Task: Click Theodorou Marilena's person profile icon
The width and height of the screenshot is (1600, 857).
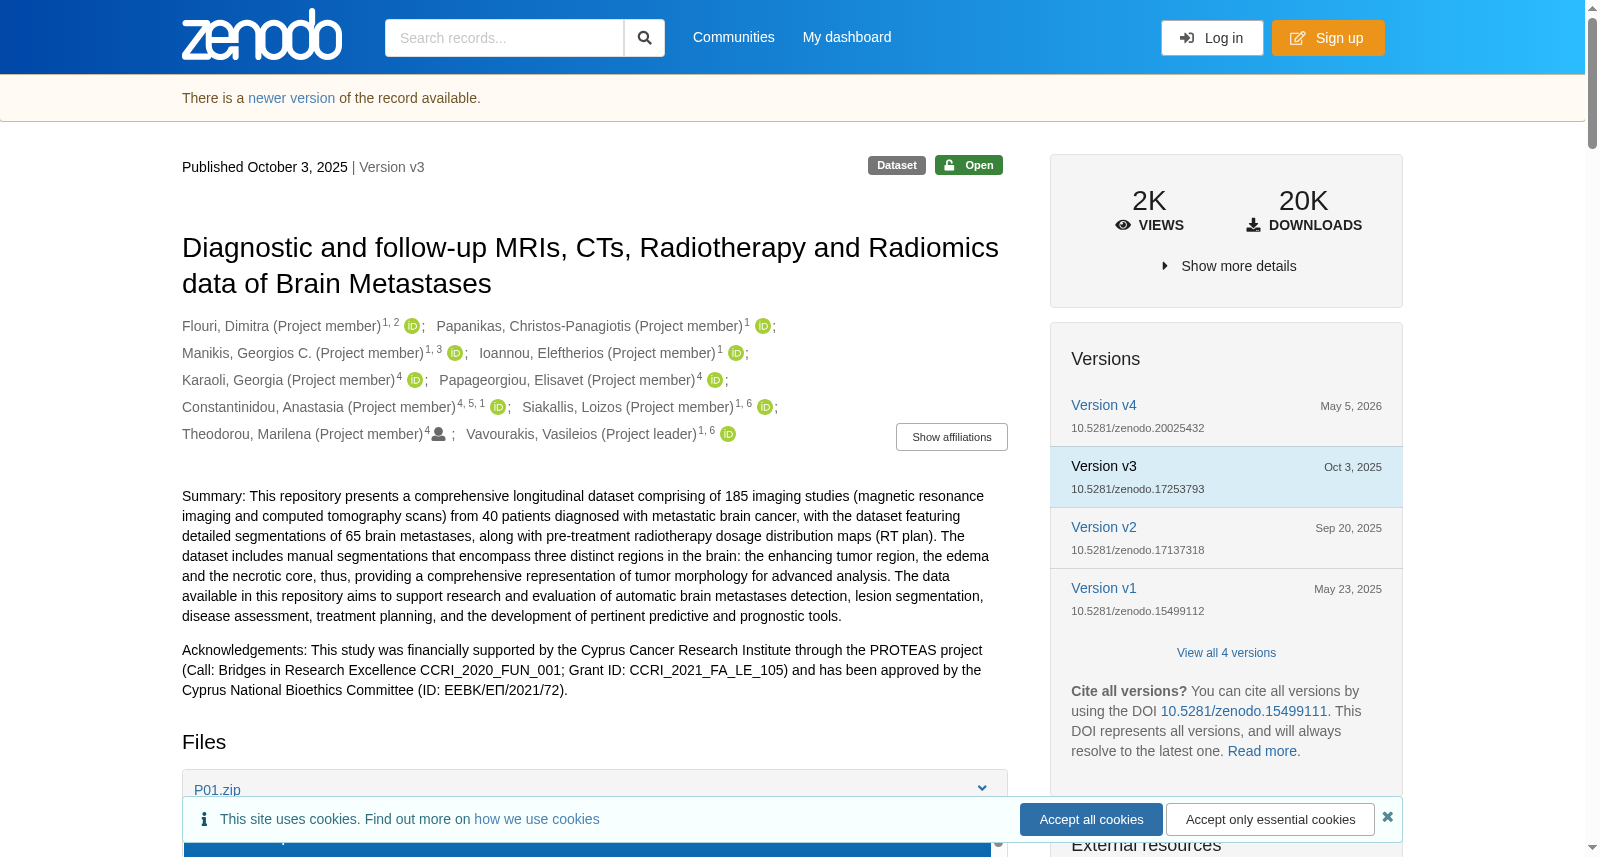Action: tap(438, 434)
